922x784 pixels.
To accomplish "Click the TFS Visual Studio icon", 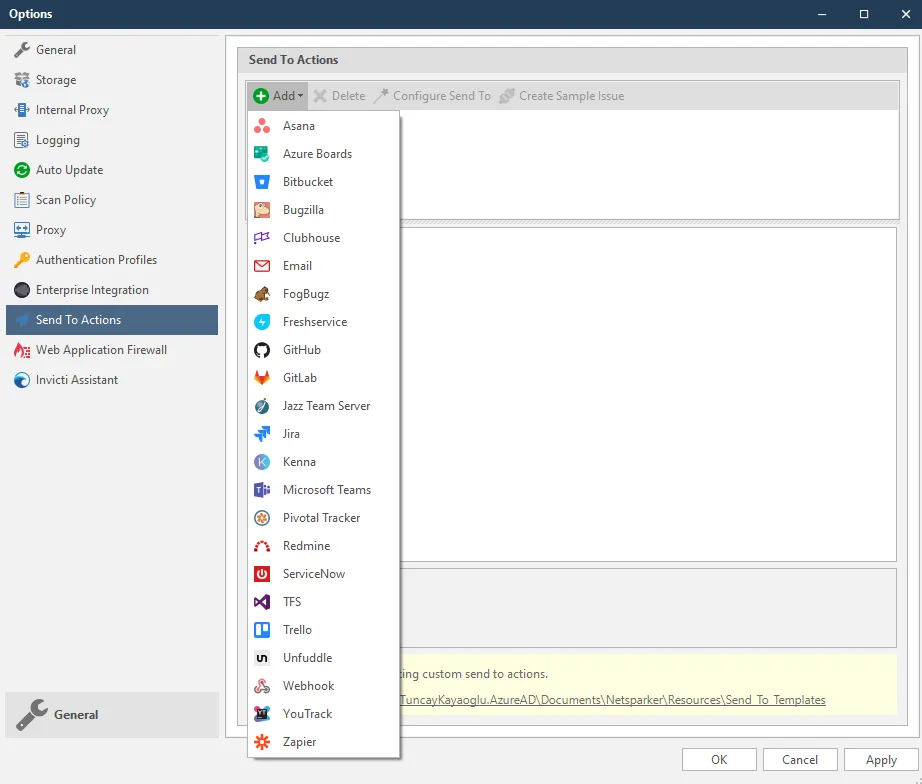I will coord(262,602).
